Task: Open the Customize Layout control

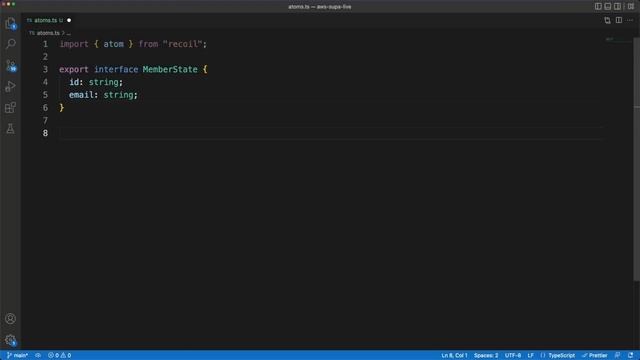Action: click(x=631, y=7)
